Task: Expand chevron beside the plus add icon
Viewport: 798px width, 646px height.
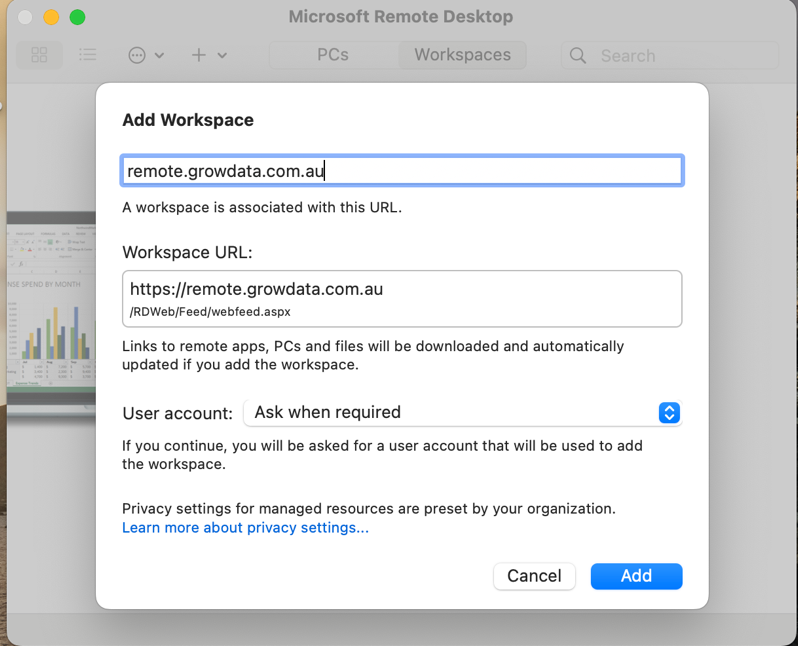Action: pyautogui.click(x=222, y=55)
